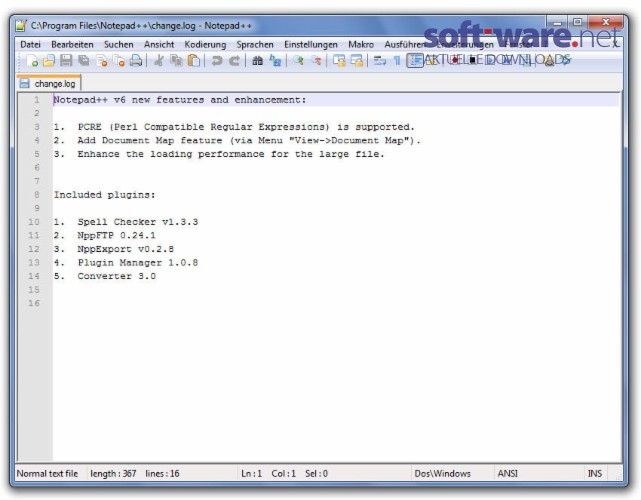Open the Datei menu
Image resolution: width=641 pixels, height=500 pixels.
[x=30, y=44]
